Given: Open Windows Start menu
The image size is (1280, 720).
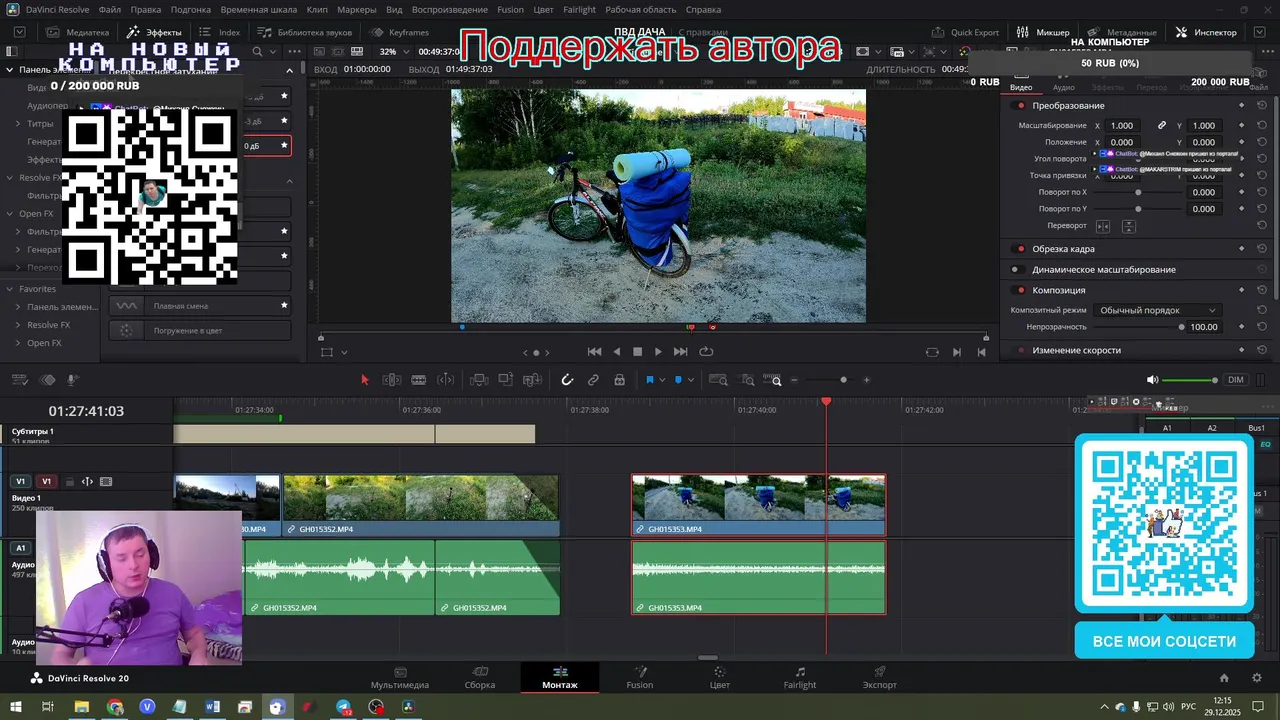Looking at the screenshot, I should point(18,707).
